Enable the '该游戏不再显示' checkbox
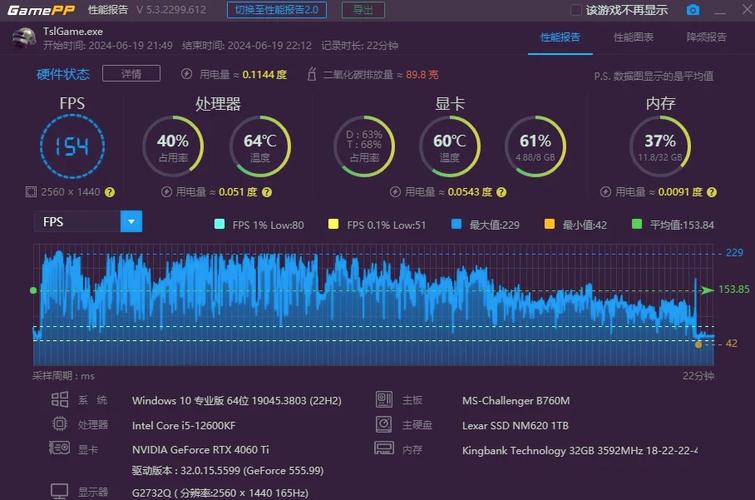This screenshot has height=500, width=755. [x=576, y=10]
